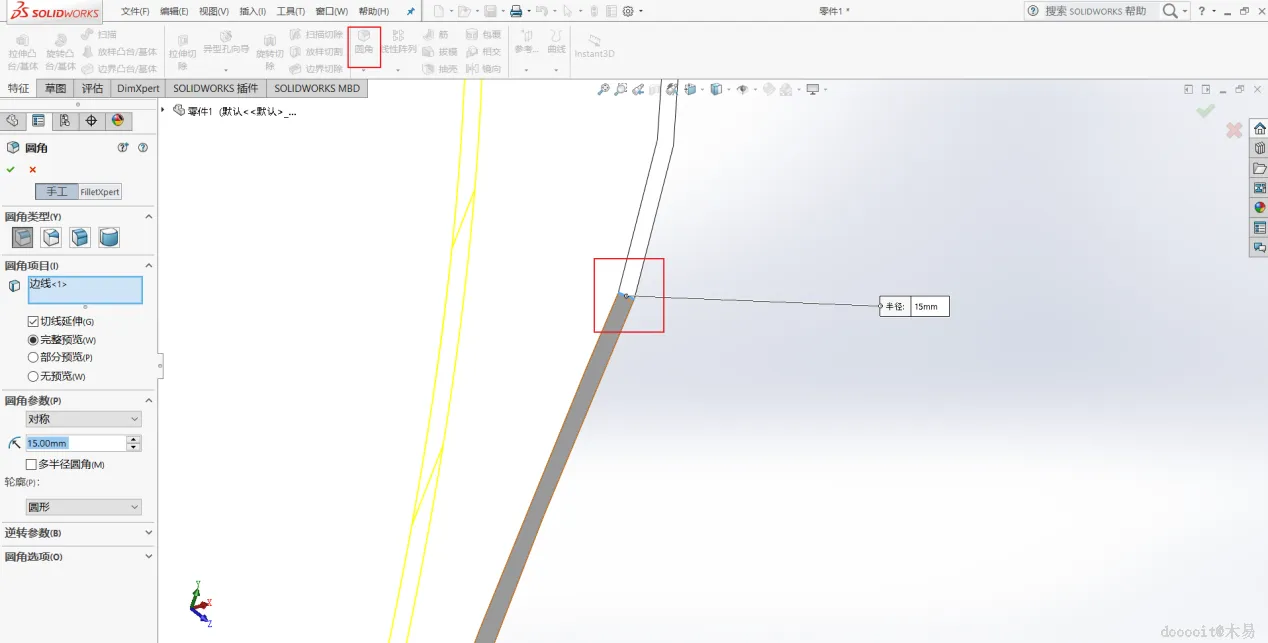Image resolution: width=1268 pixels, height=643 pixels.
Task: Select constant size fillet type icon
Action: tap(22, 237)
